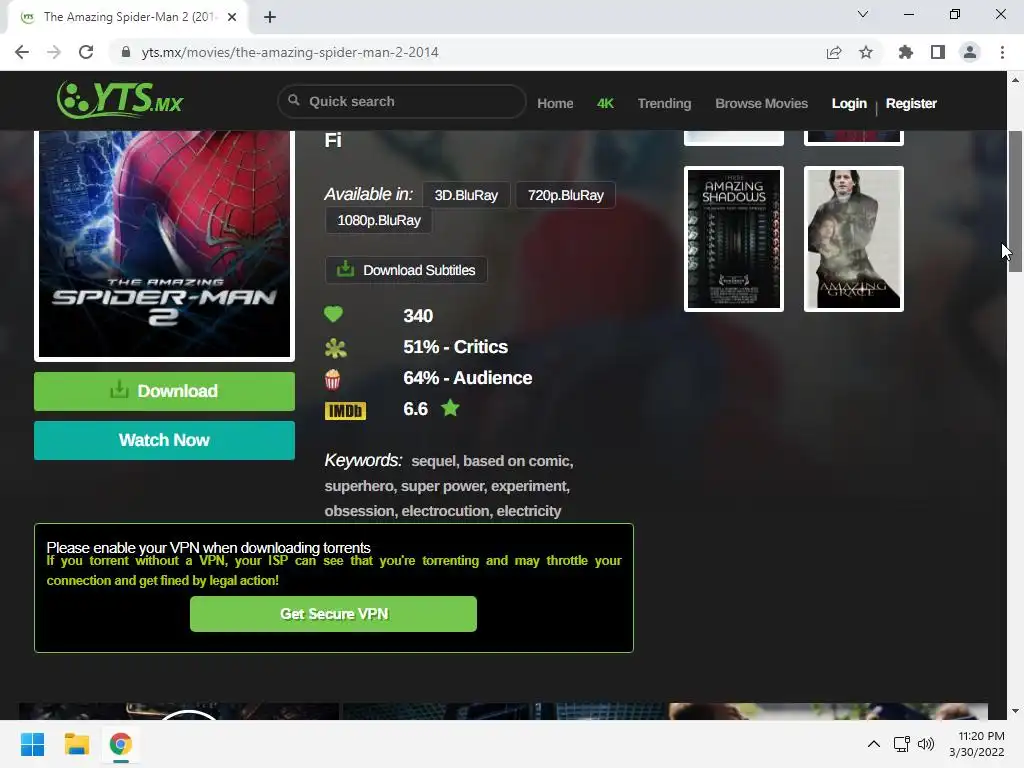Click the Watch Now button

(165, 440)
